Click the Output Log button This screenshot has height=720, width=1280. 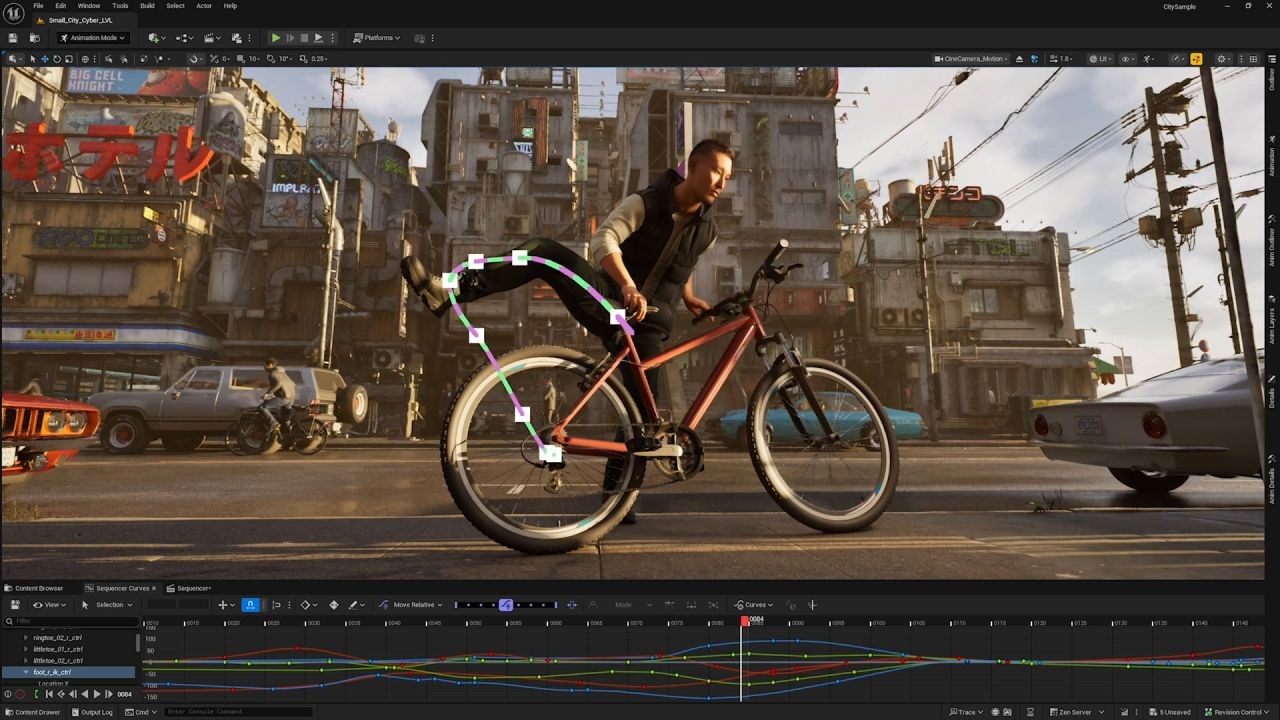(92, 712)
